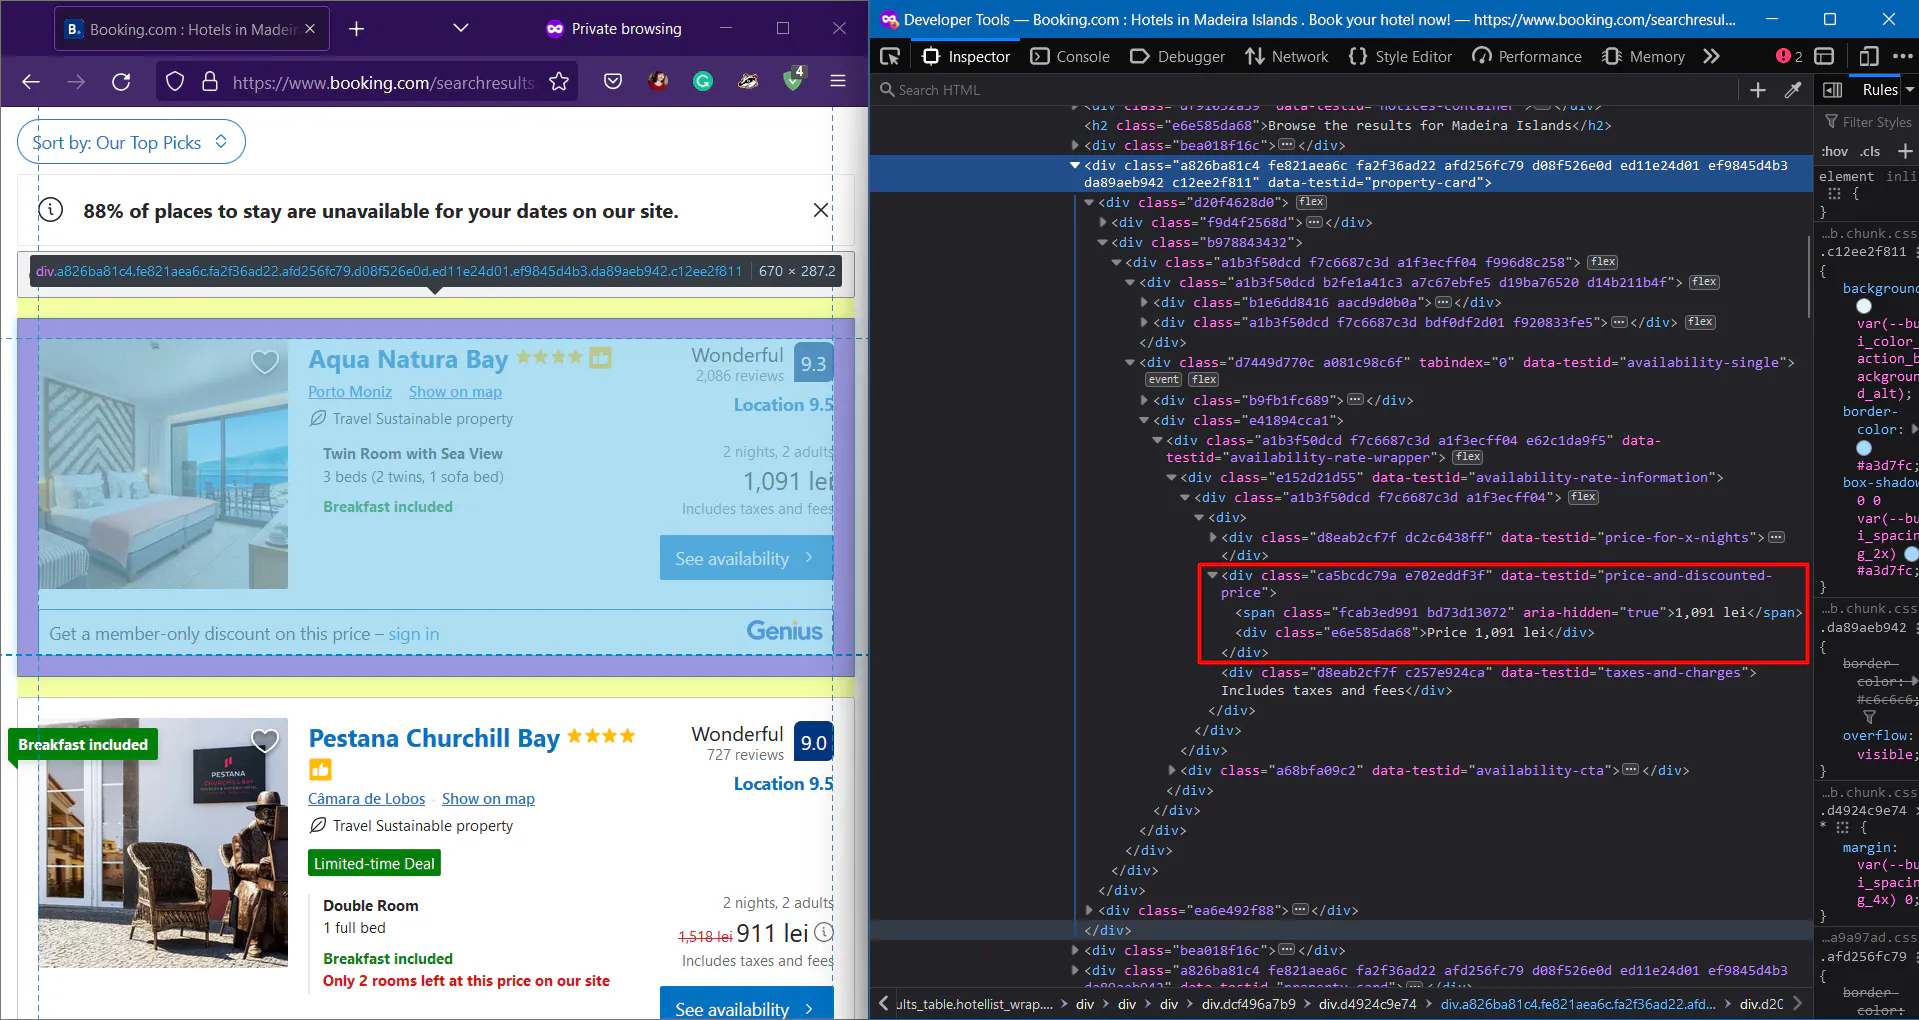Viewport: 1919px width, 1020px height.
Task: Click Show on map for Aqua Natura Bay
Action: coord(455,392)
